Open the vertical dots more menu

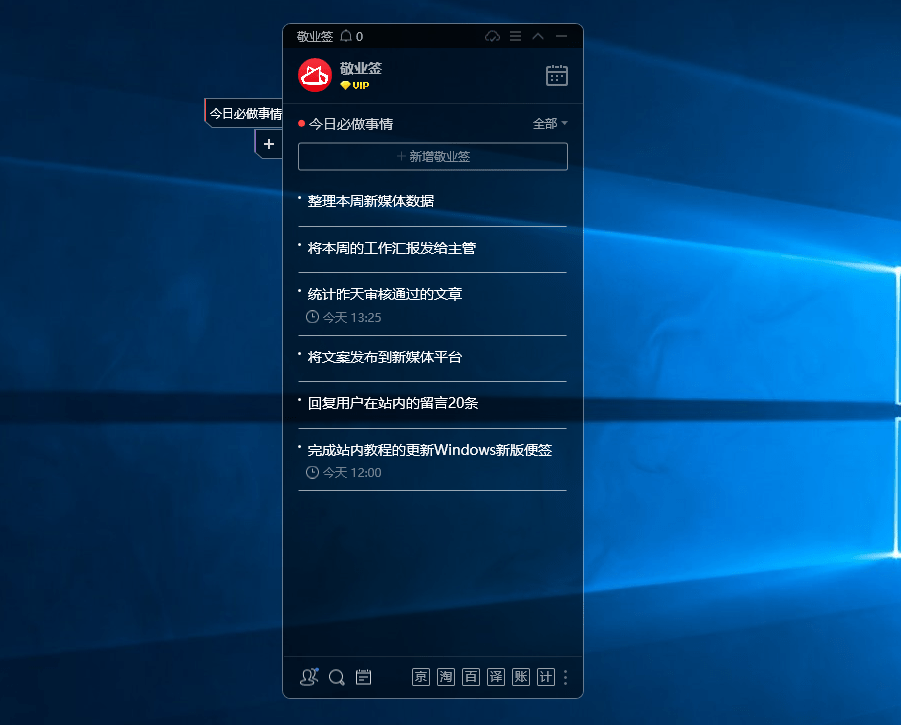pos(566,677)
